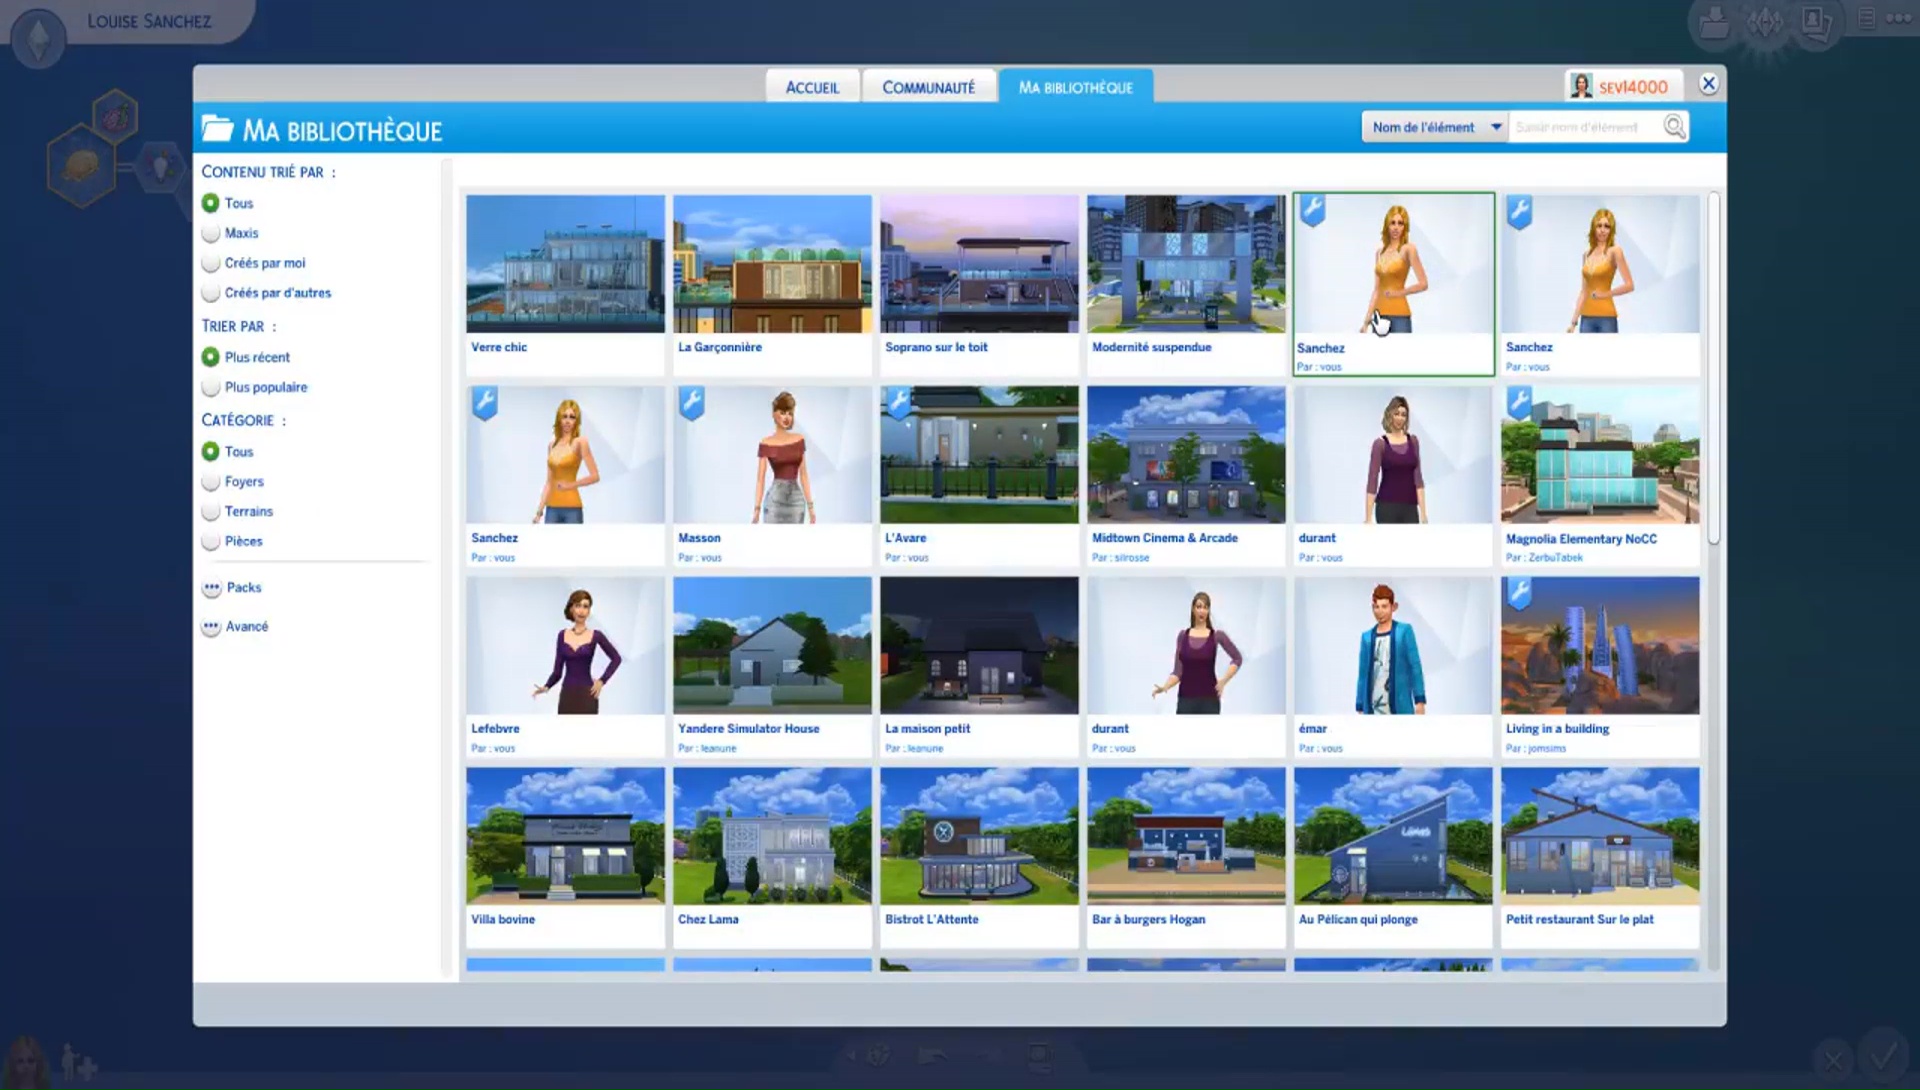Switch to the Accueil tab
The height and width of the screenshot is (1090, 1920).
[x=812, y=87]
